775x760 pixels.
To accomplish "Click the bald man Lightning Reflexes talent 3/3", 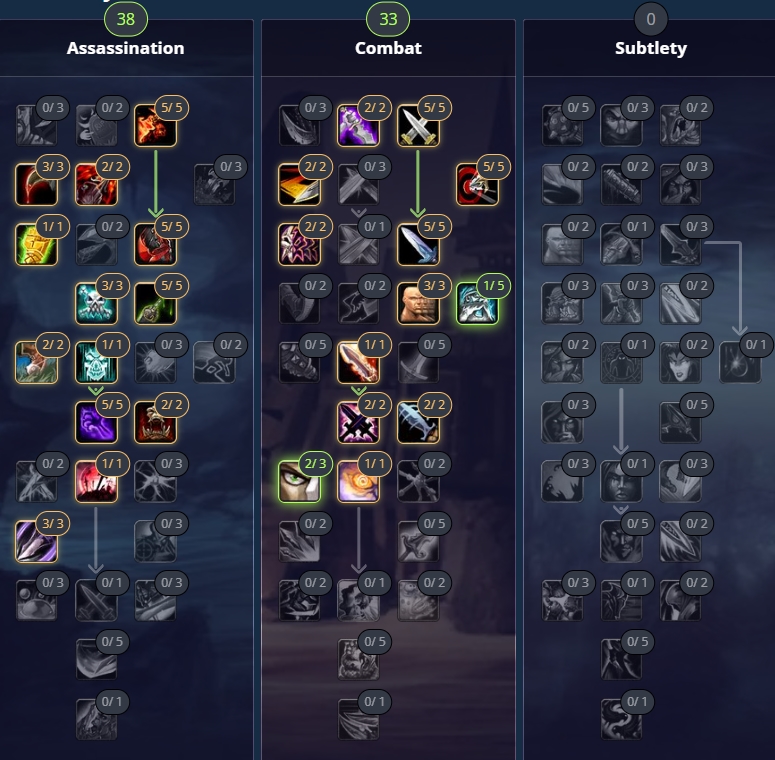I will [418, 304].
